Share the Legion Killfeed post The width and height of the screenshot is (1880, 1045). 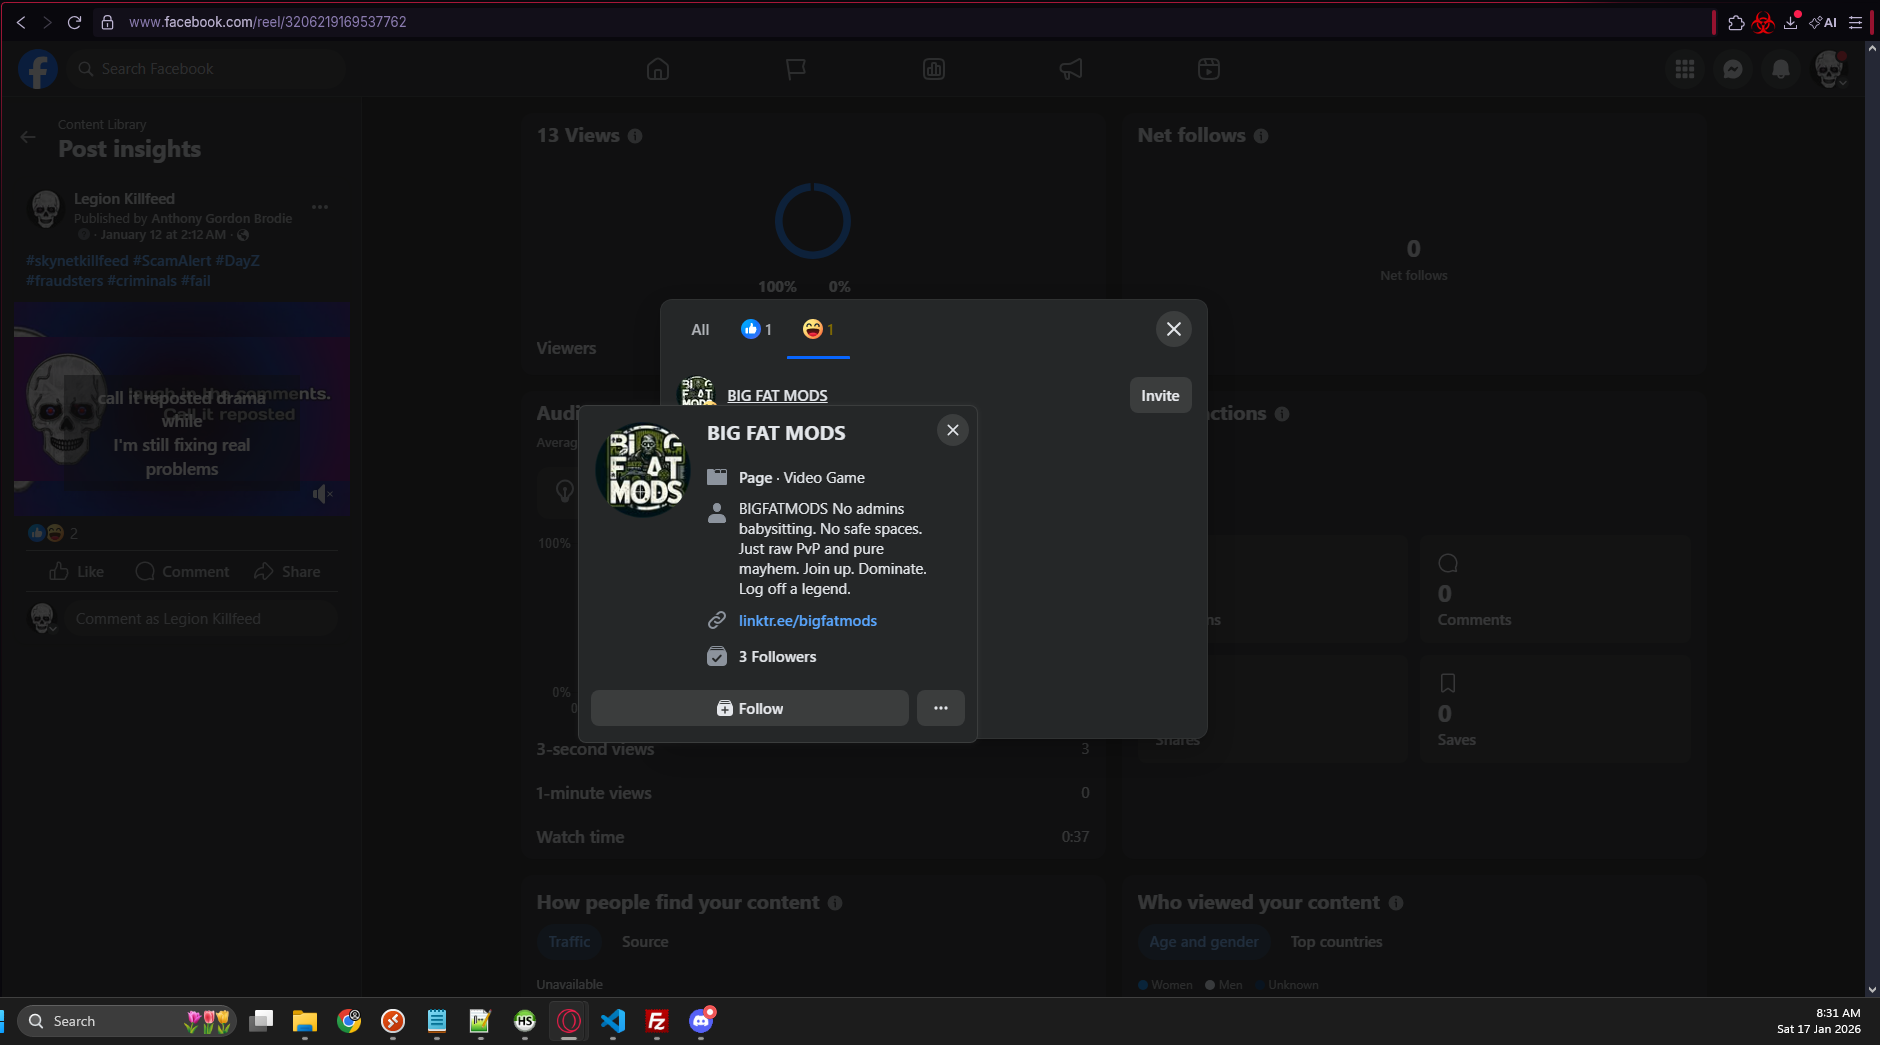coord(287,572)
